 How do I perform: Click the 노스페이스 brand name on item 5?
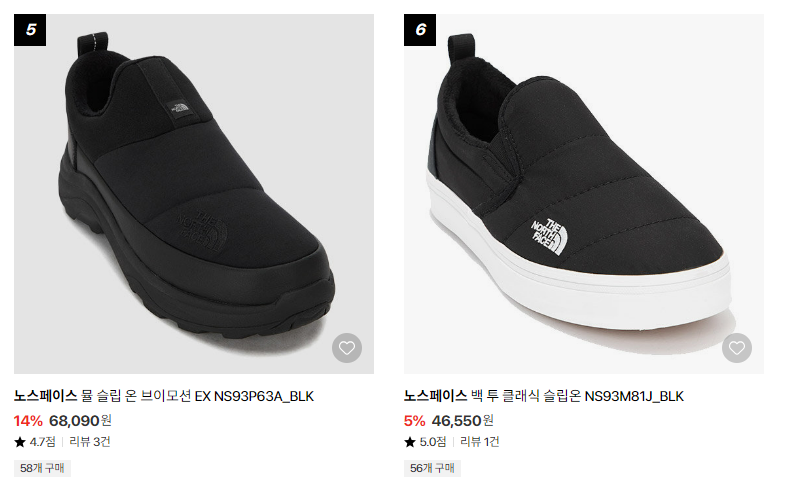(45, 396)
